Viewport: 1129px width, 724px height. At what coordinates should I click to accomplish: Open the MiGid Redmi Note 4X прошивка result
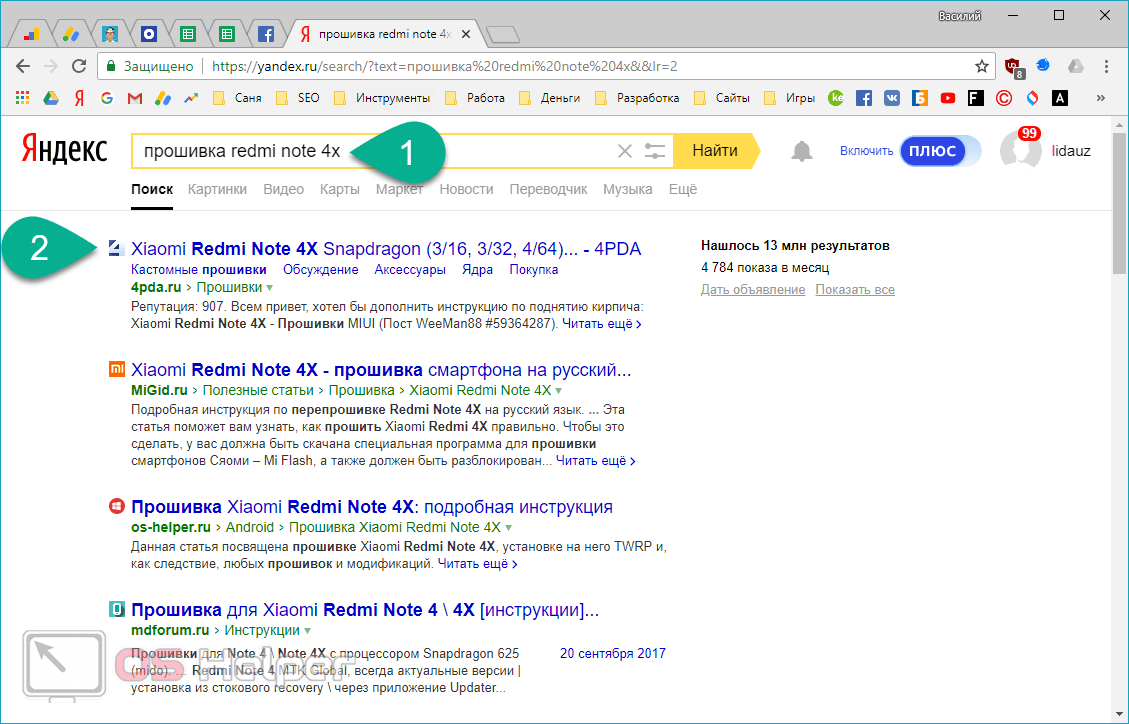point(381,370)
